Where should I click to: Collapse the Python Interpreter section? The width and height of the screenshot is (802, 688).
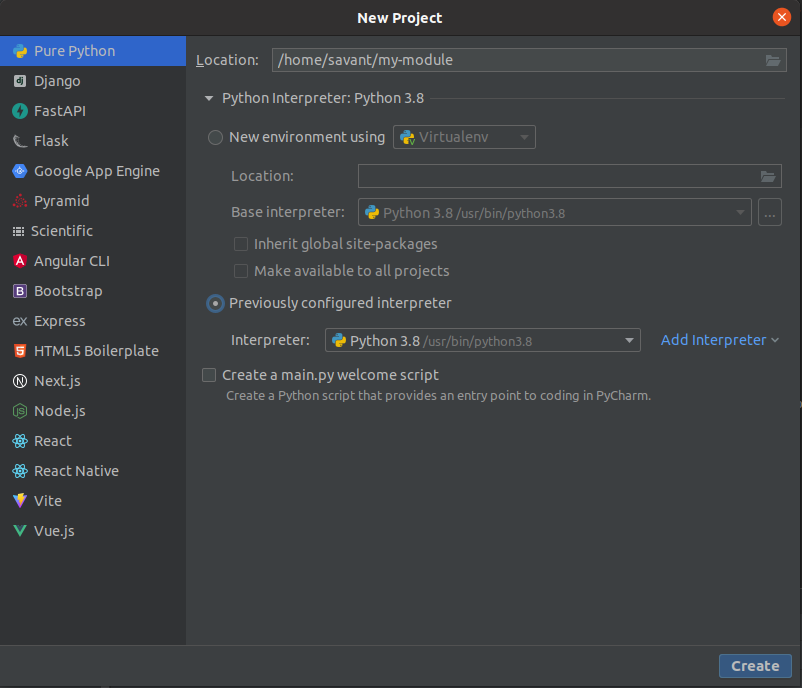209,98
